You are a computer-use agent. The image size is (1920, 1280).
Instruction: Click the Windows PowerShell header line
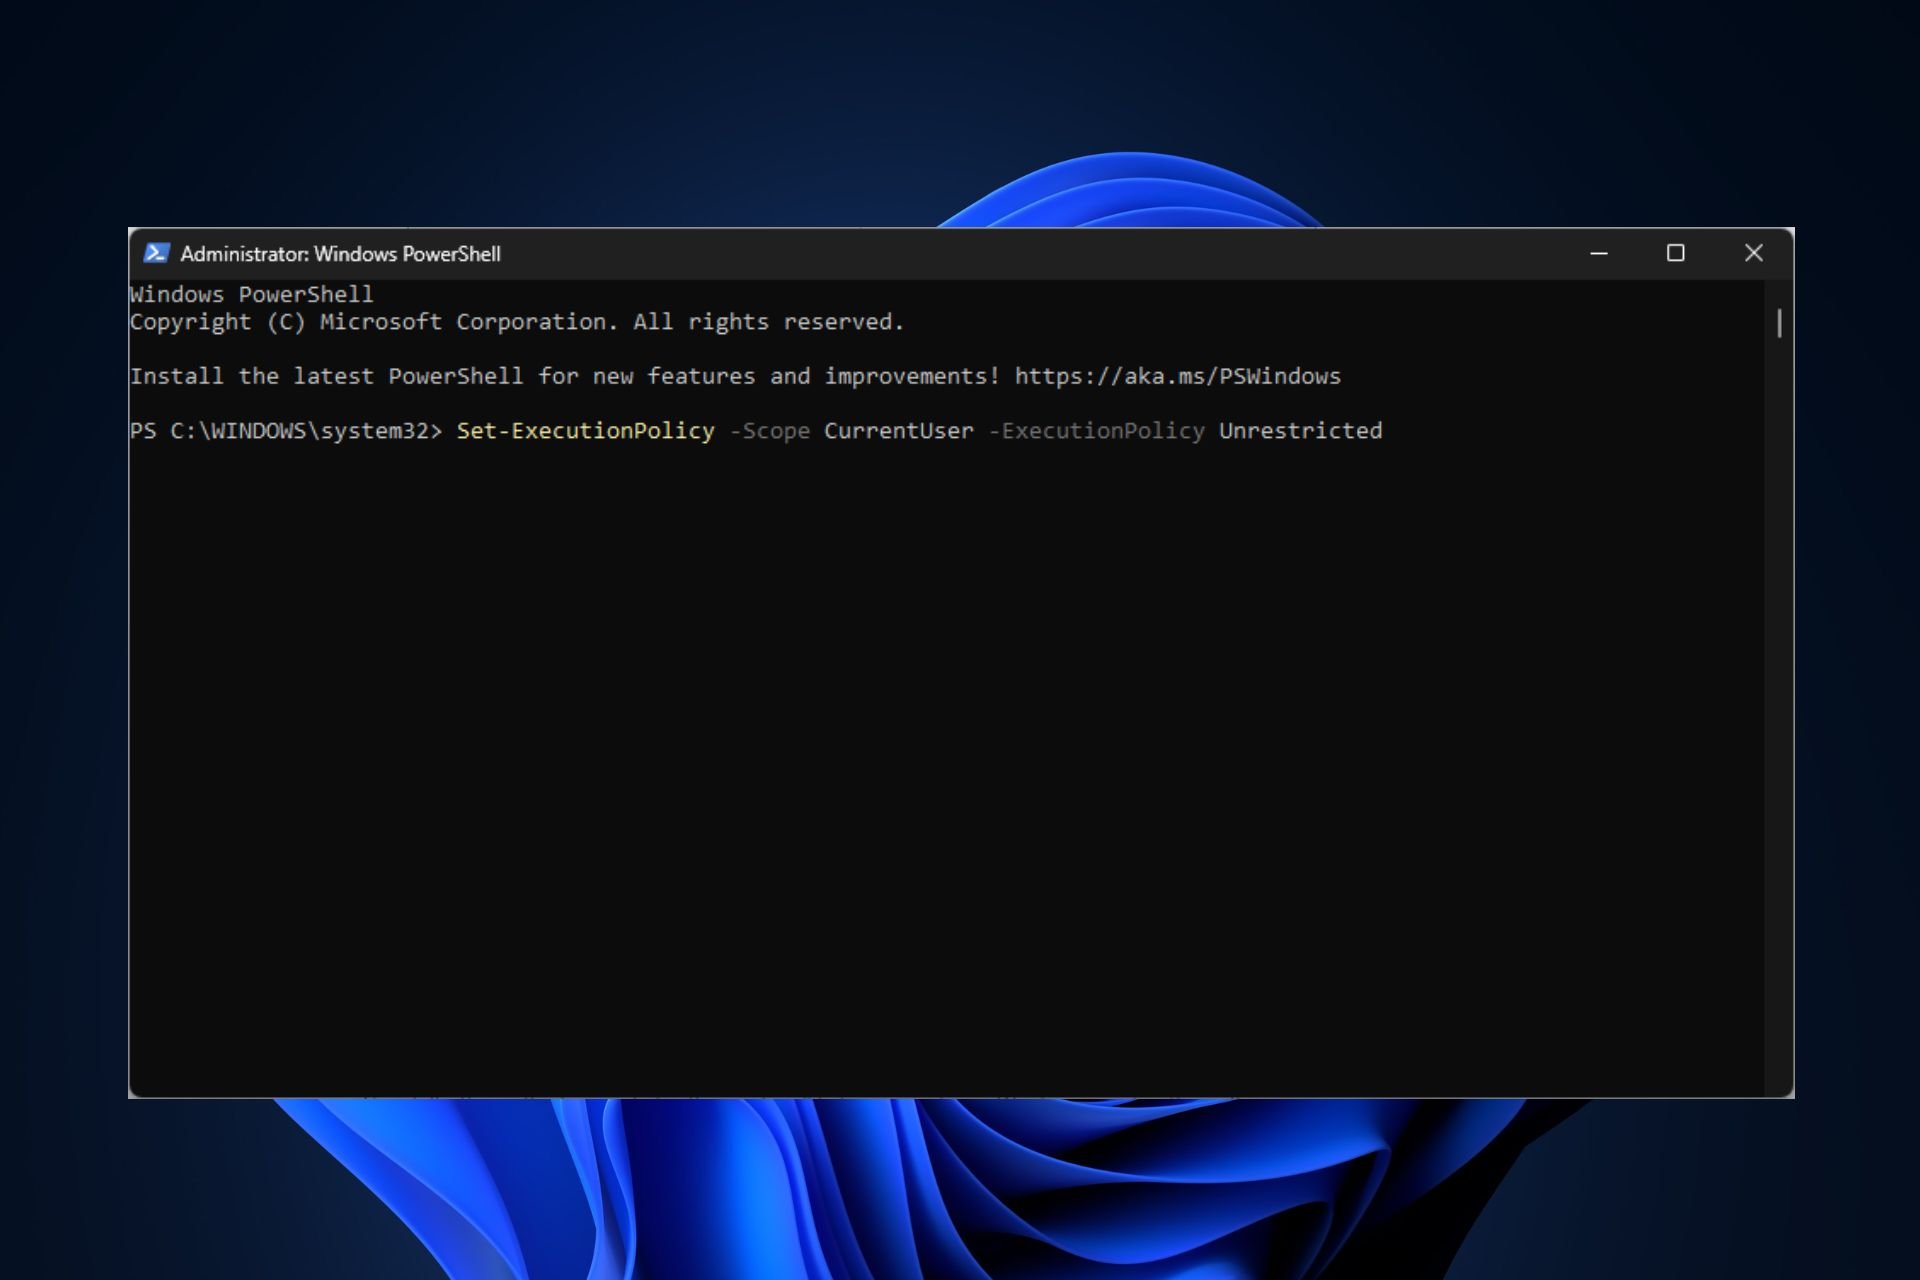(251, 293)
